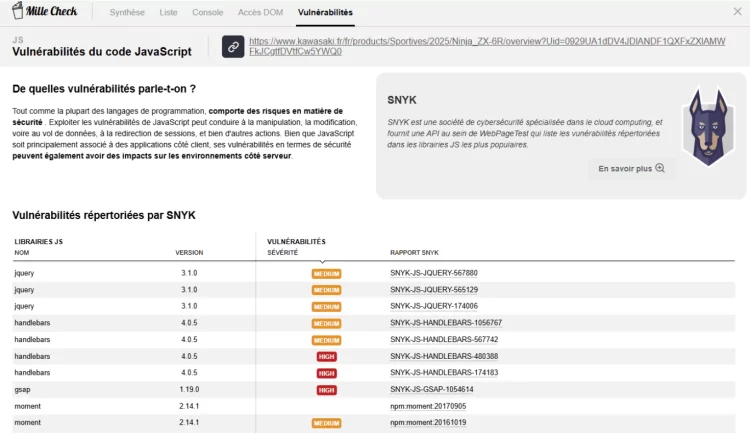Screen dimensions: 750x434
Task: Sort by the Sévérité column header
Action: click(x=283, y=253)
